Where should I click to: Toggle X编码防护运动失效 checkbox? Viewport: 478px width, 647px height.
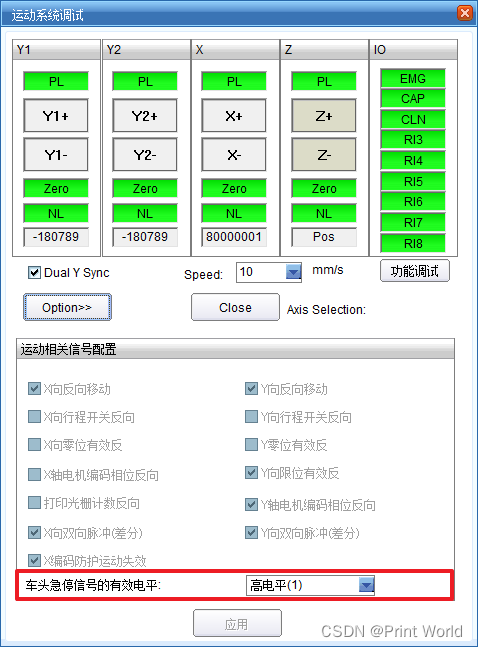[x=34, y=560]
